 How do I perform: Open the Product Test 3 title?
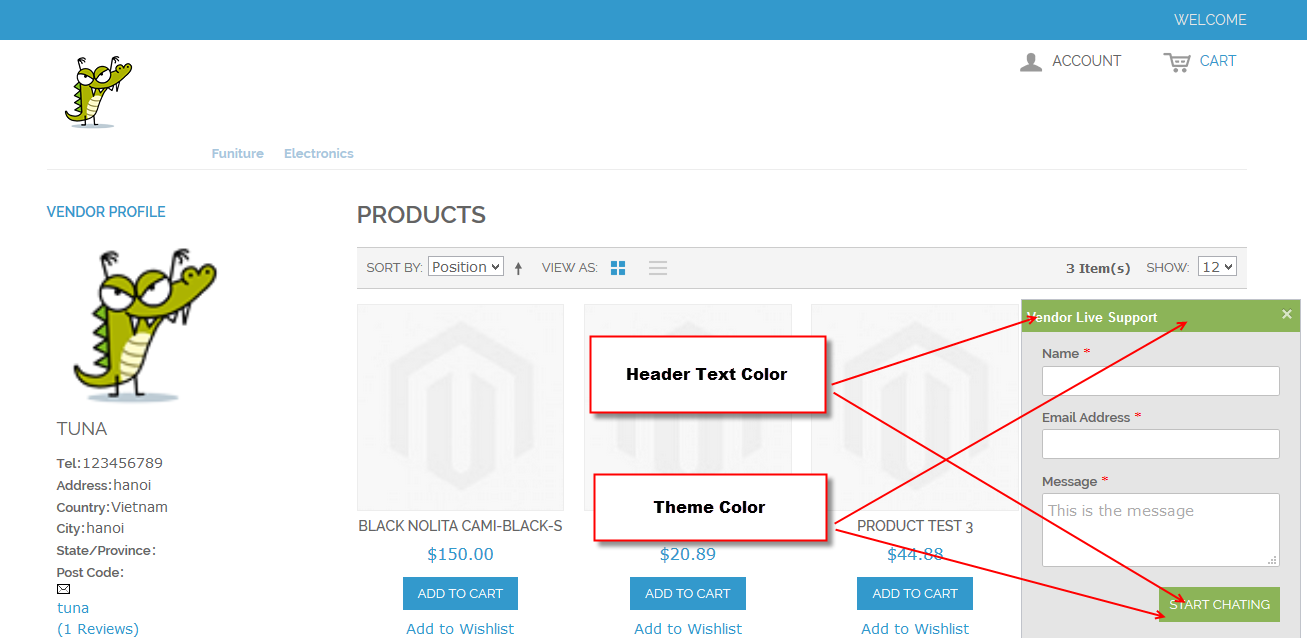[x=915, y=526]
